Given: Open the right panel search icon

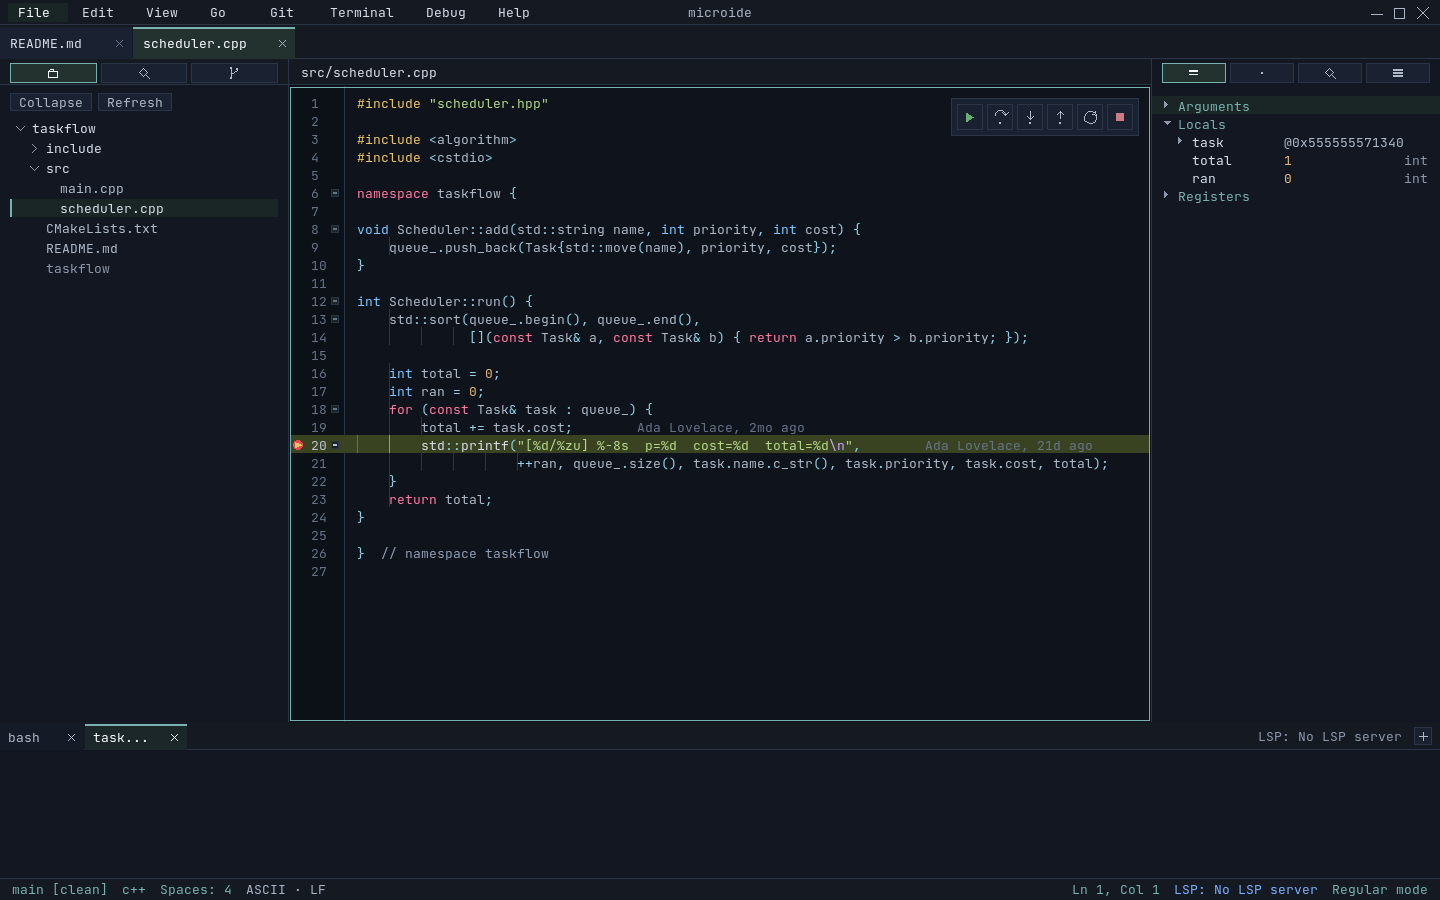Looking at the screenshot, I should click(1330, 73).
